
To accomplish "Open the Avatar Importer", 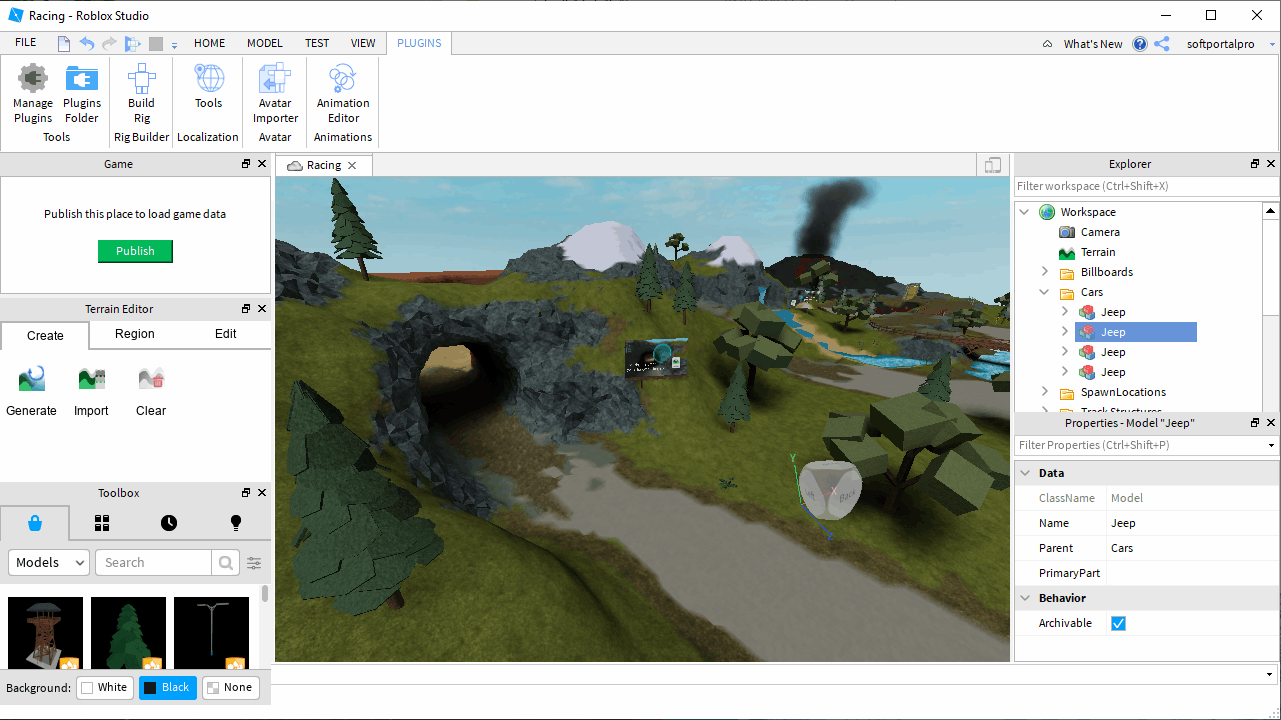I will click(275, 94).
